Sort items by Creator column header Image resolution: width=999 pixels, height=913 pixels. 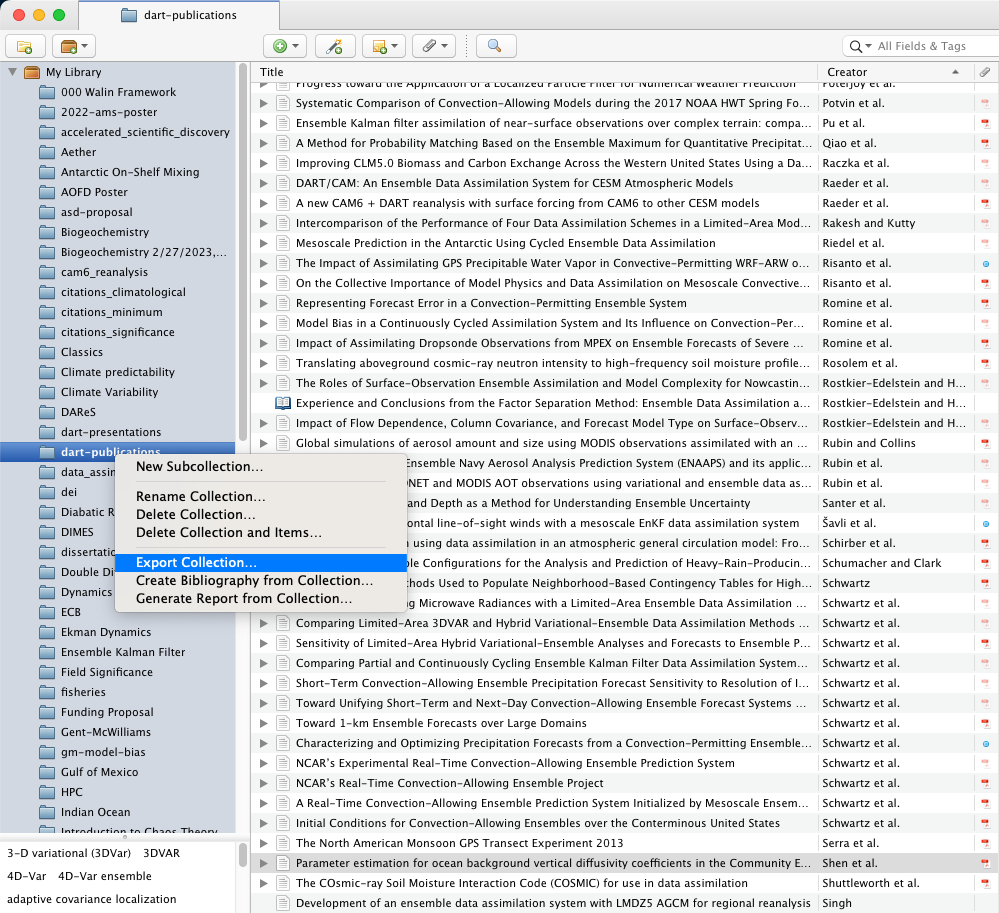pos(880,72)
